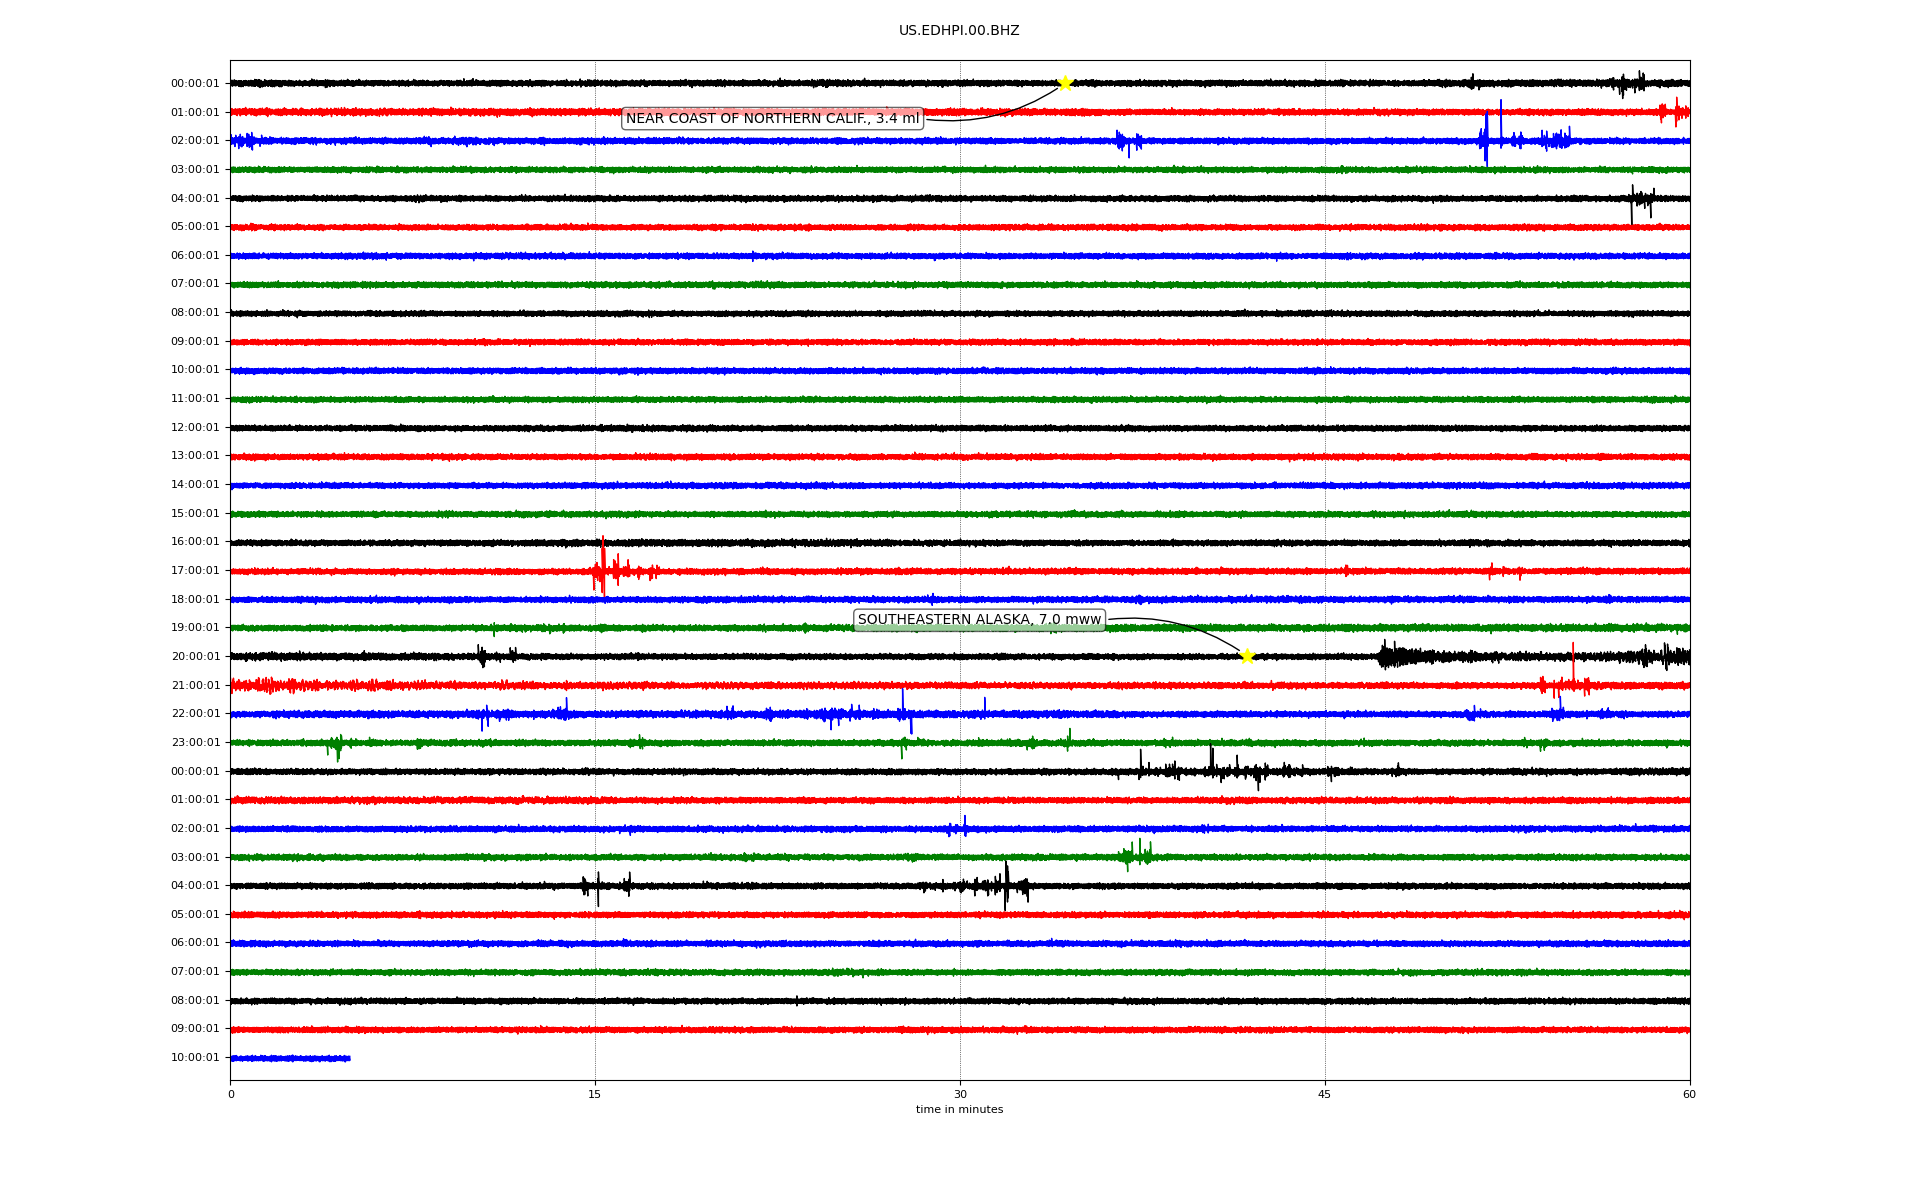Click the first 00:00:01 time label at top
Screen dimensions: 1920x1200
[195, 84]
